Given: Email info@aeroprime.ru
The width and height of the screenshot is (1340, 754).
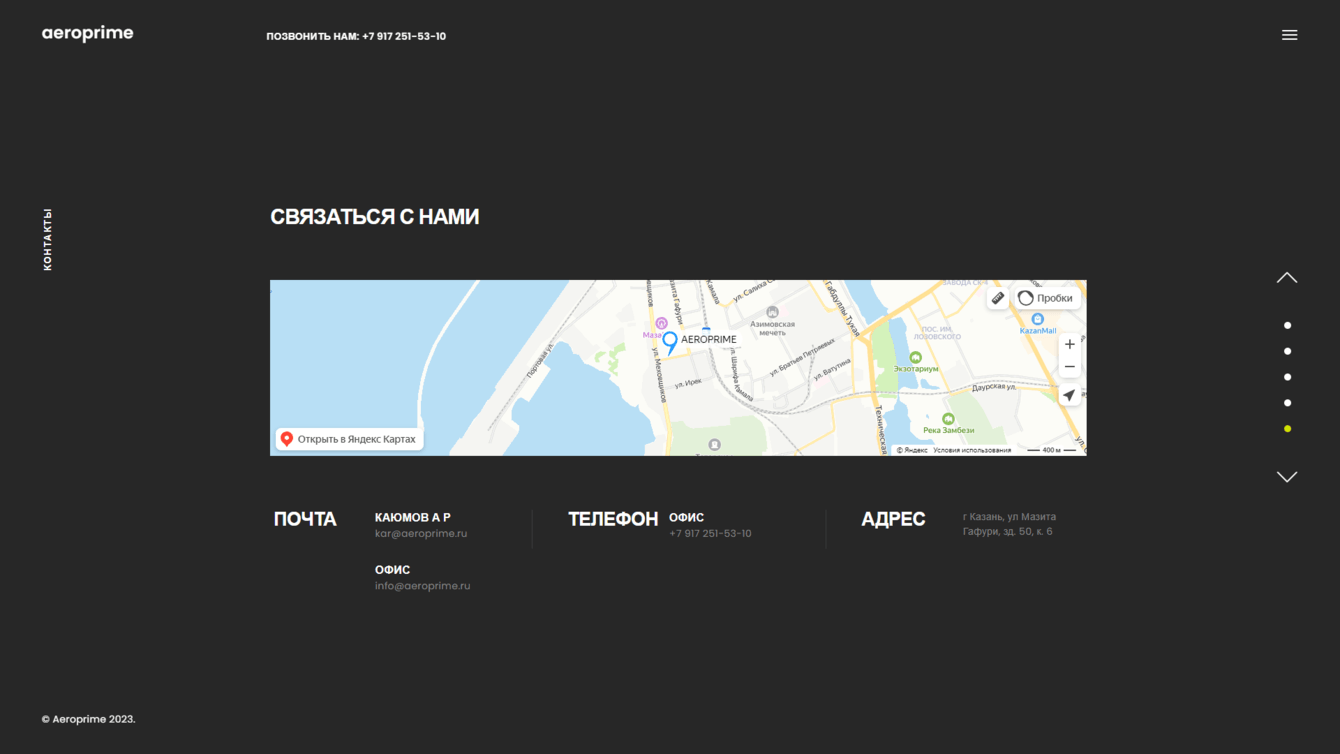Looking at the screenshot, I should [x=422, y=586].
